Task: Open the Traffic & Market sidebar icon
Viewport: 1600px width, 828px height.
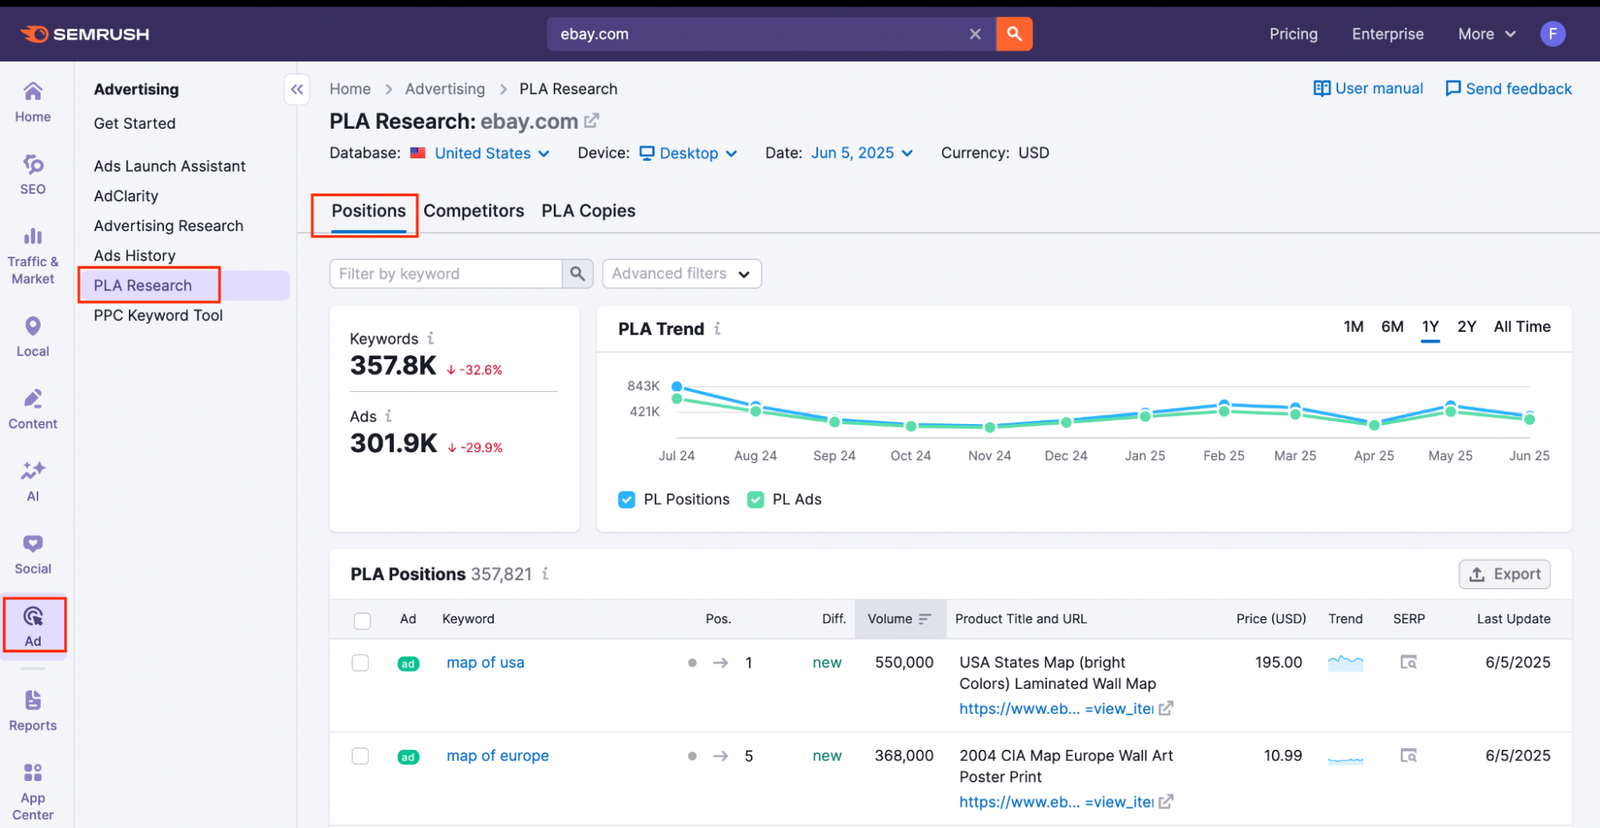Action: (33, 255)
